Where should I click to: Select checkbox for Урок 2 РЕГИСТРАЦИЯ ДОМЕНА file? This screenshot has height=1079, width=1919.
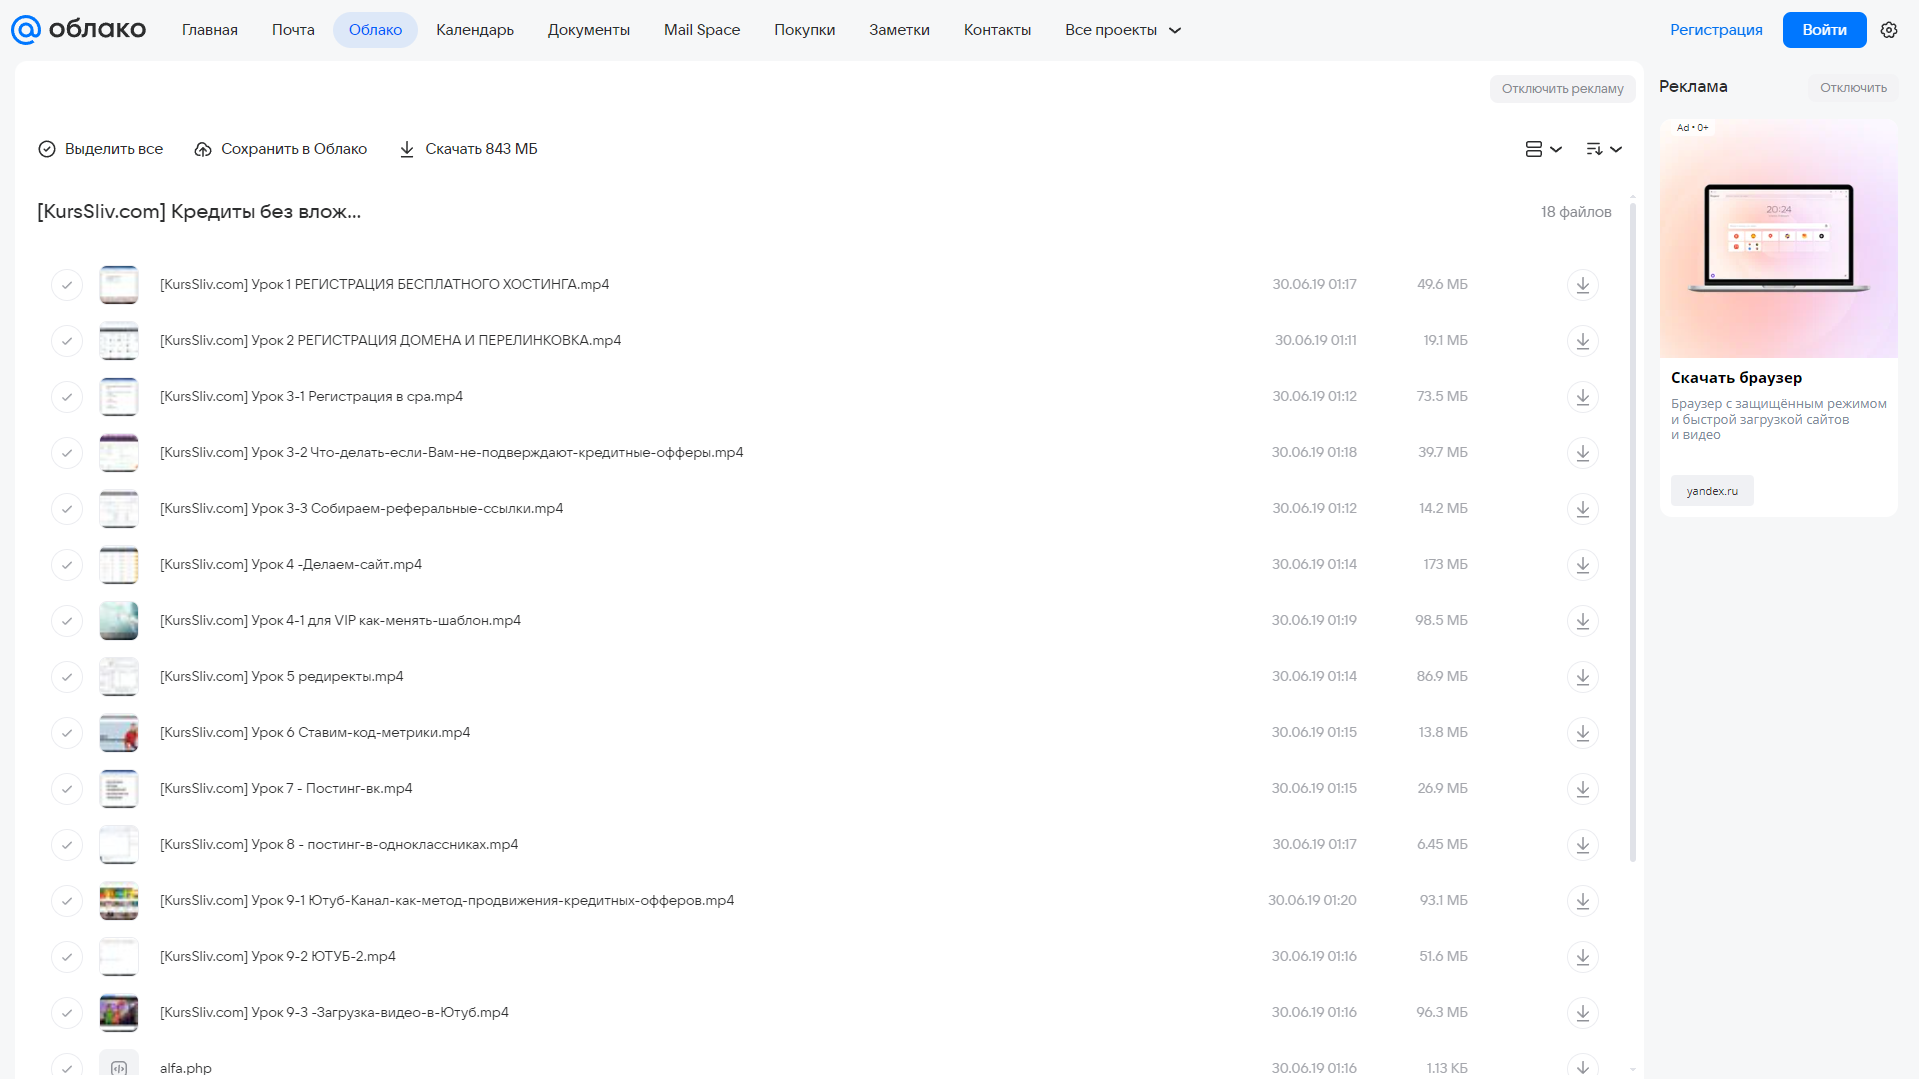pyautogui.click(x=67, y=341)
